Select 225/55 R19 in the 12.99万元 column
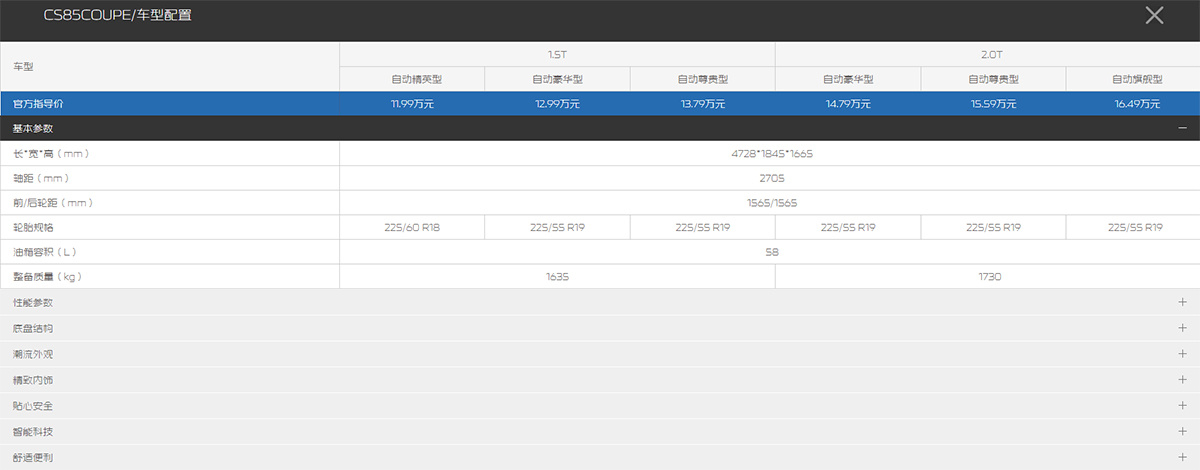This screenshot has width=1200, height=470. 557,227
